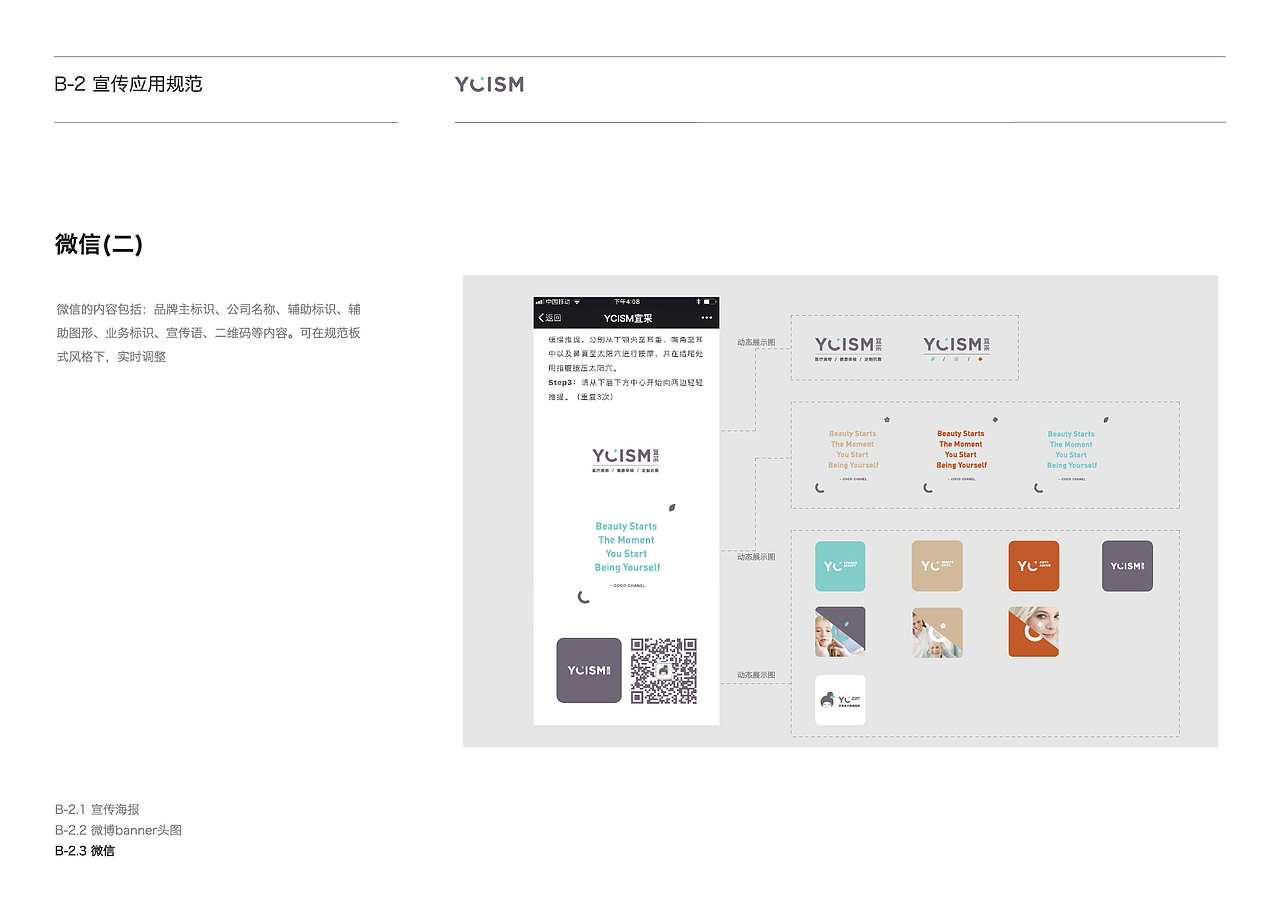The image size is (1280, 905).
Task: Tap the 返回 back arrow in phone header
Action: [x=549, y=318]
